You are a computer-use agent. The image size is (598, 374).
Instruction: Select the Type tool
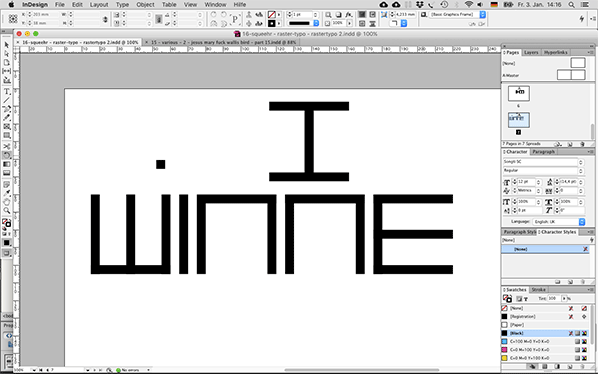pos(6,92)
